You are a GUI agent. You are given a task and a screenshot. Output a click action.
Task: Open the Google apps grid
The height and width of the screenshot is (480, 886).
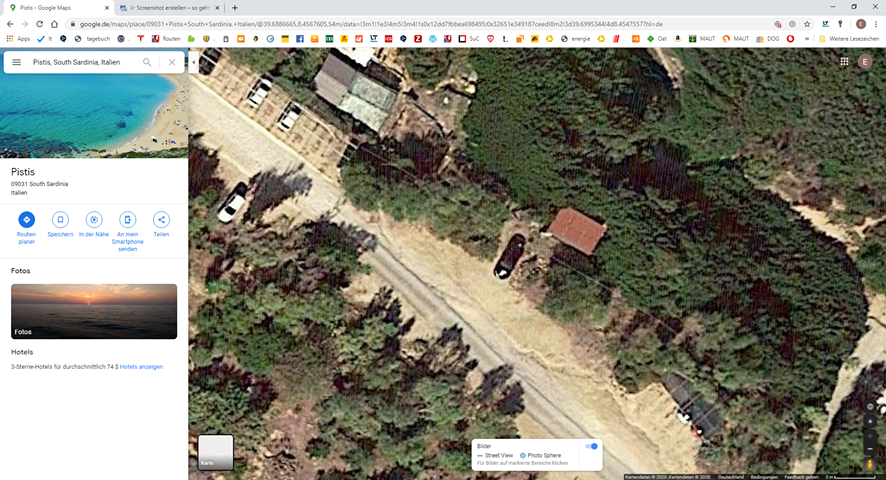tap(844, 62)
